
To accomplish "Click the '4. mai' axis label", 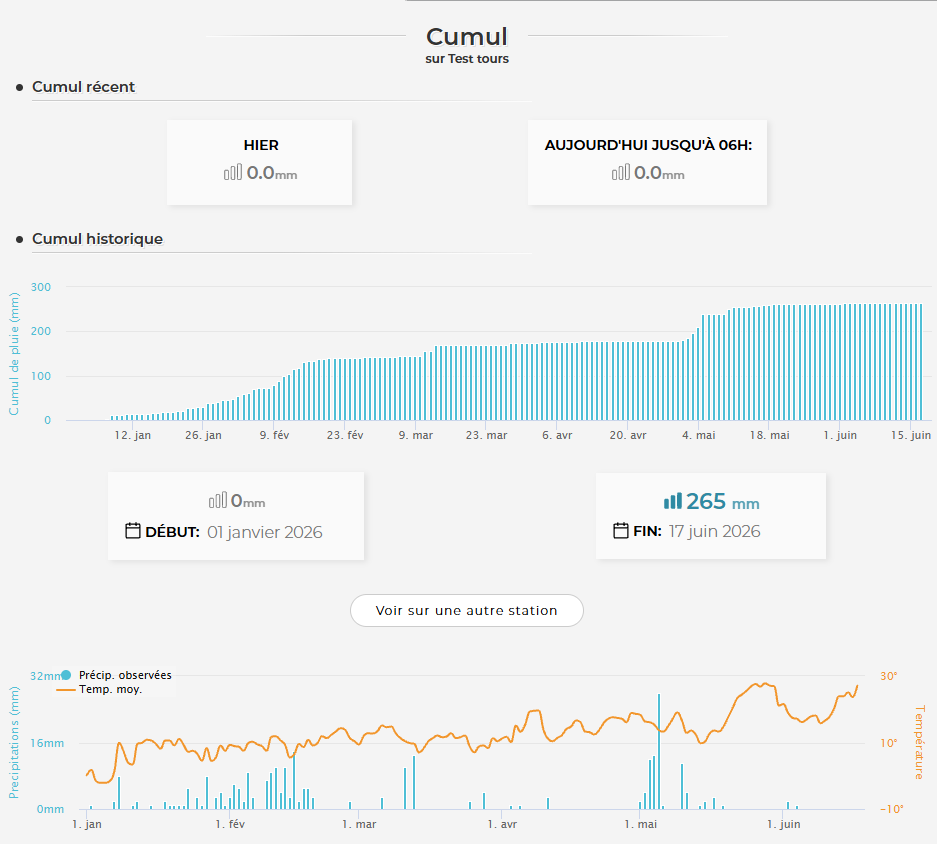I will 699,435.
